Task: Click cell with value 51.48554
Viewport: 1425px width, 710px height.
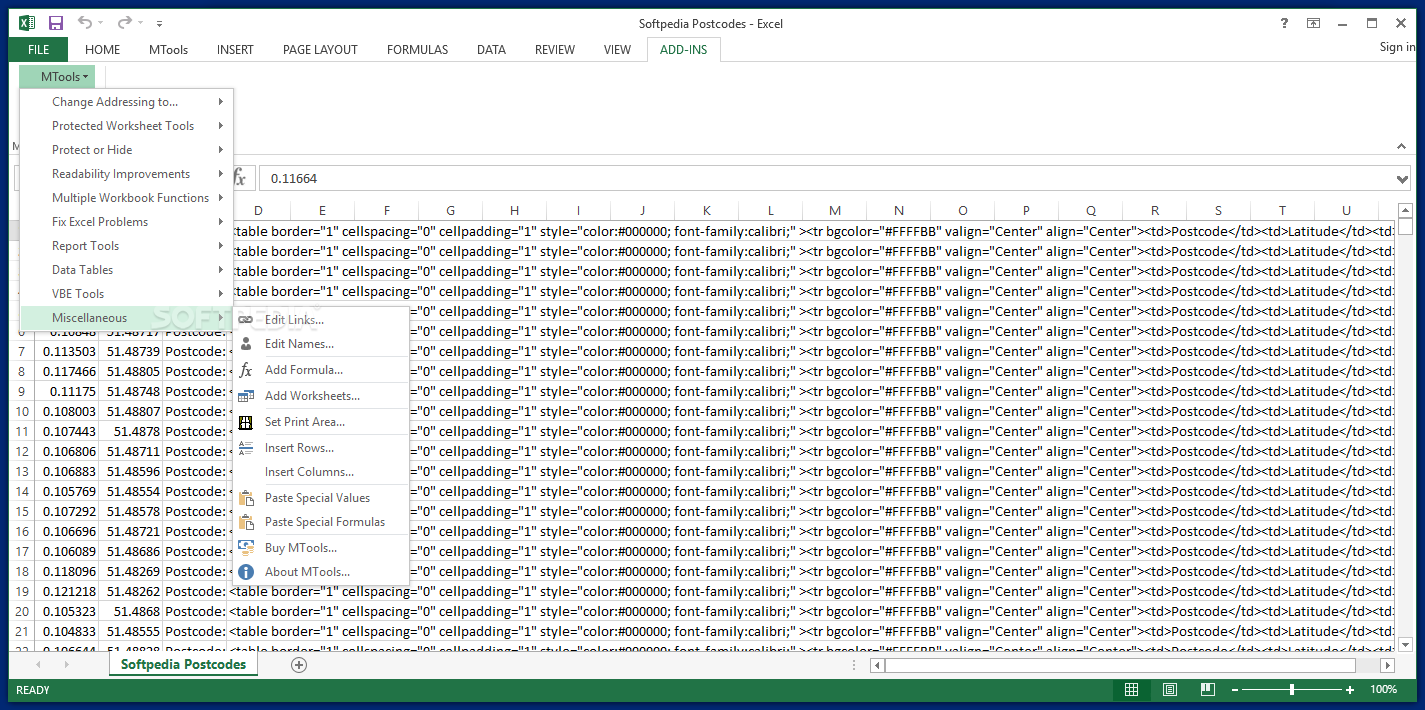Action: (x=131, y=492)
